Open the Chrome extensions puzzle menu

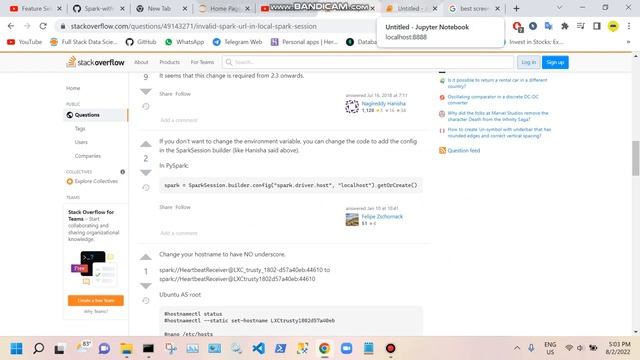pos(564,26)
